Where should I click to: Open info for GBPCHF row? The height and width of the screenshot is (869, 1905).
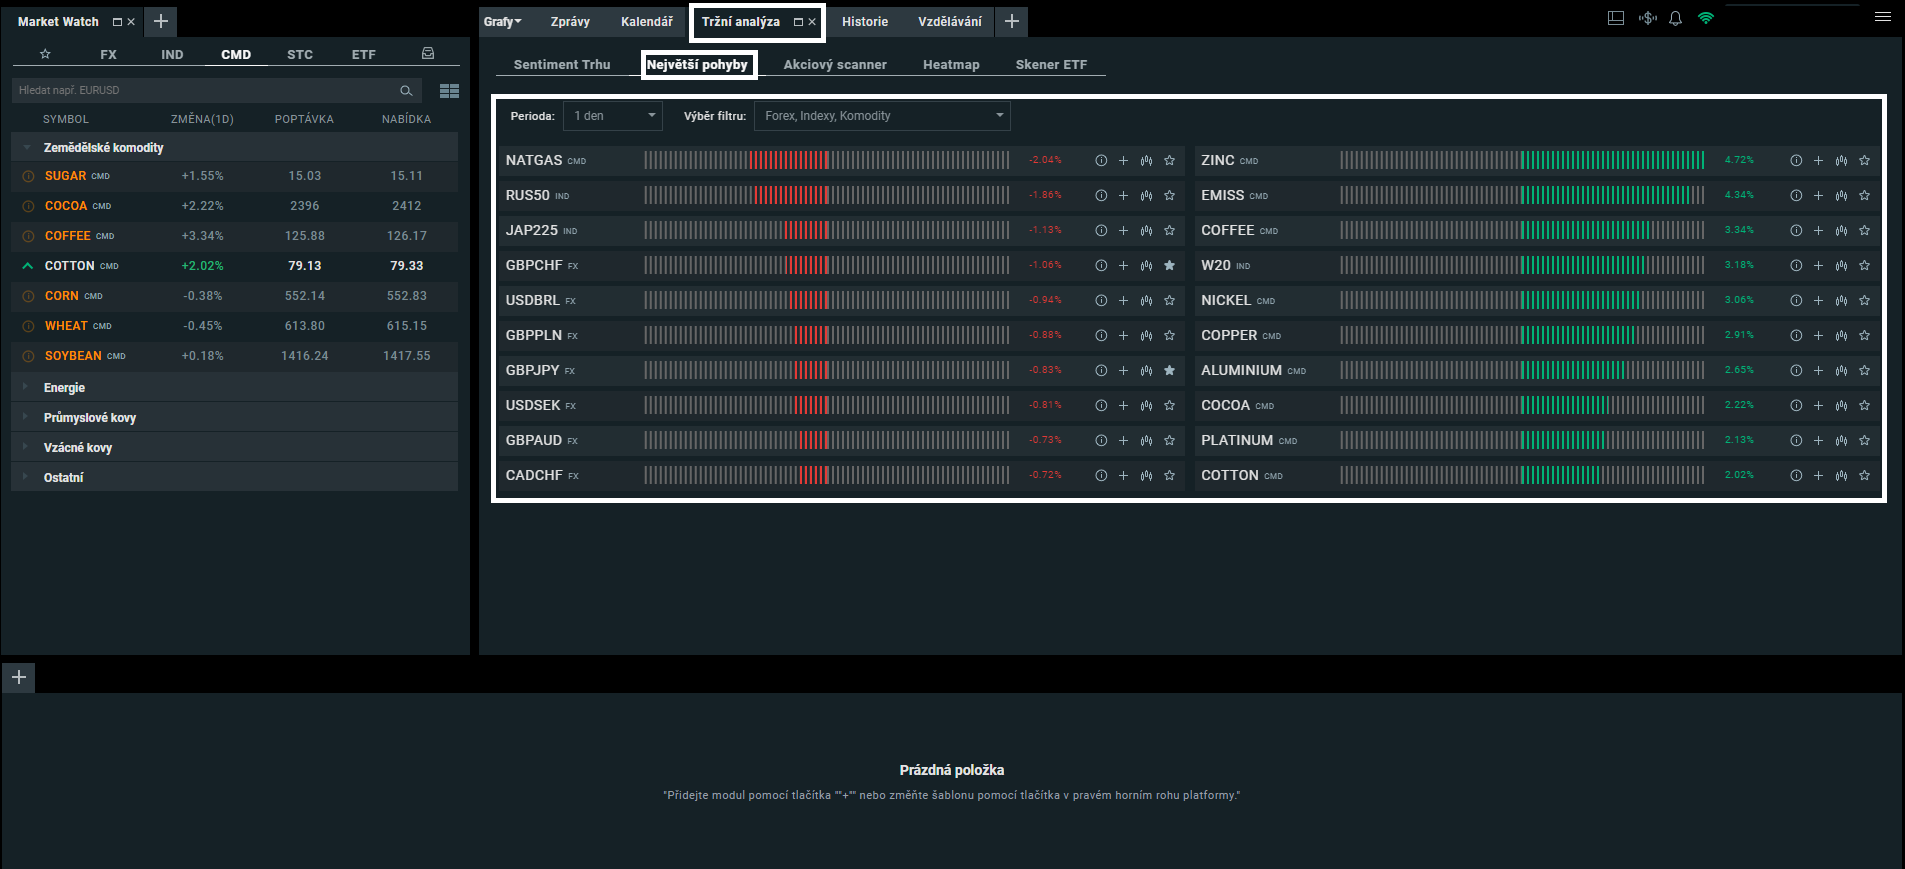tap(1101, 265)
